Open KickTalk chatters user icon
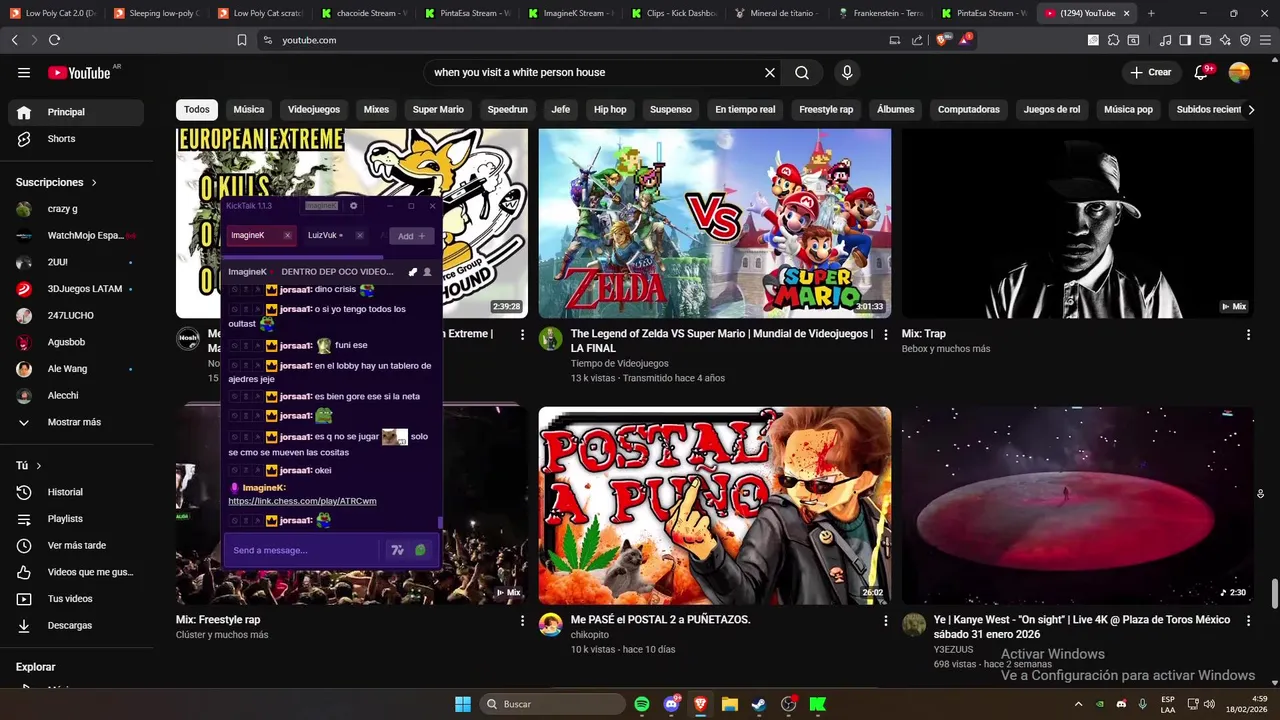 coord(427,272)
